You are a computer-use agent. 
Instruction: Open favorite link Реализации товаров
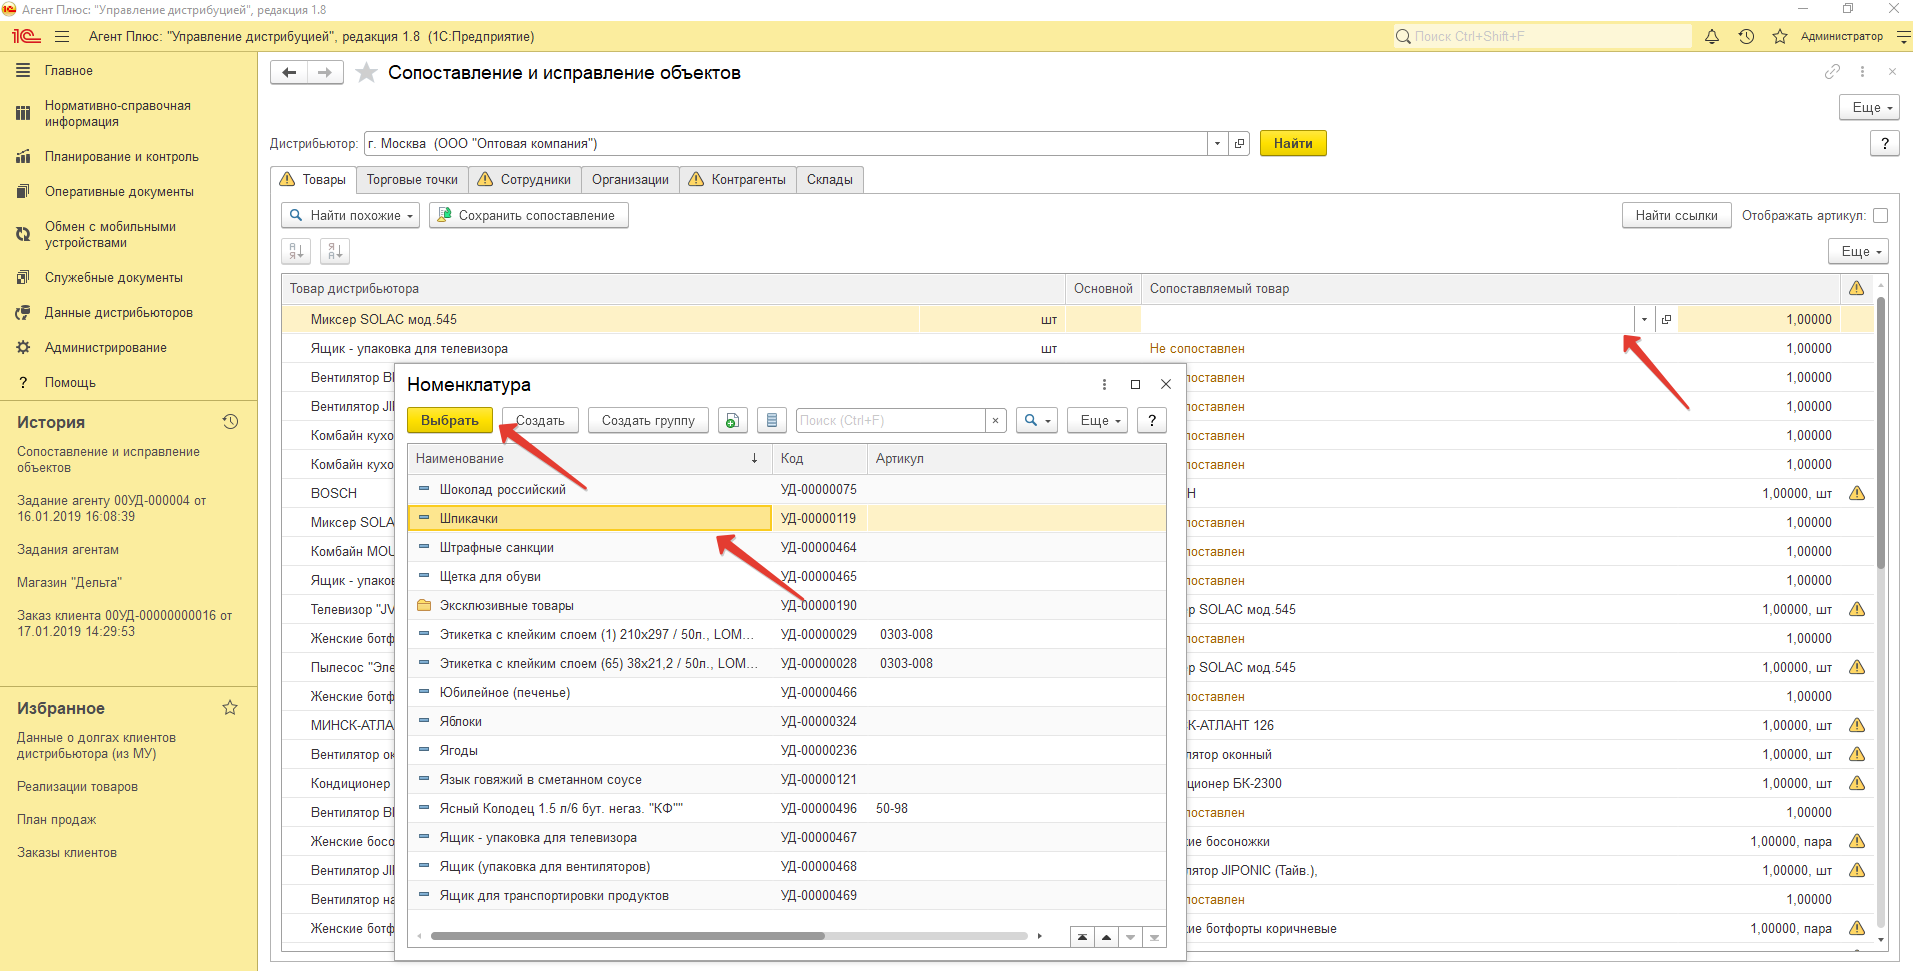[x=77, y=786]
